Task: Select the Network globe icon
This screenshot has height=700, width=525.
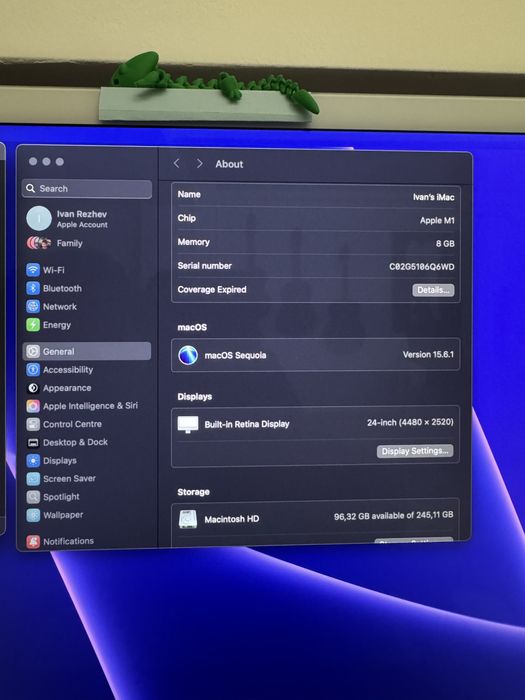Action: 33,306
